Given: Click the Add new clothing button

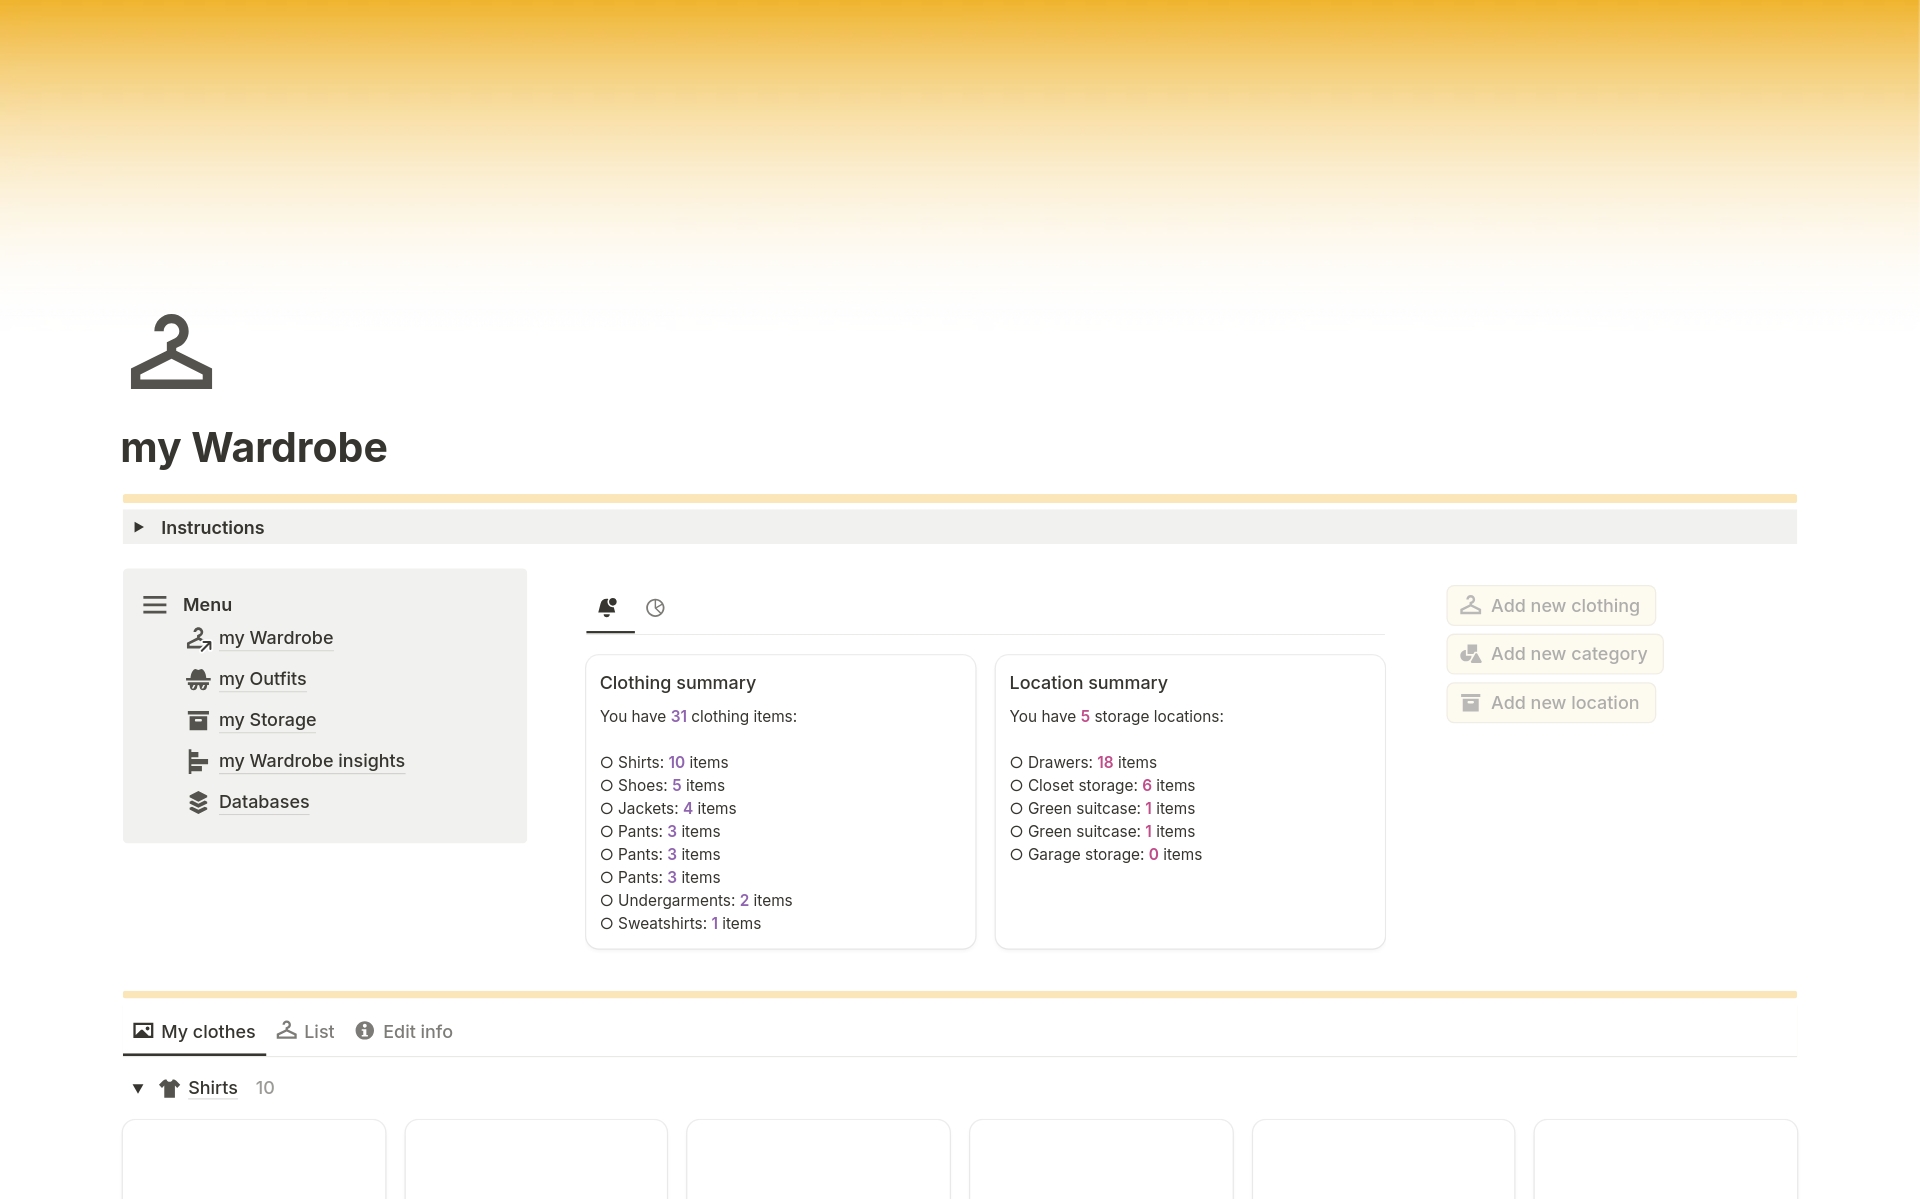Looking at the screenshot, I should [1549, 605].
